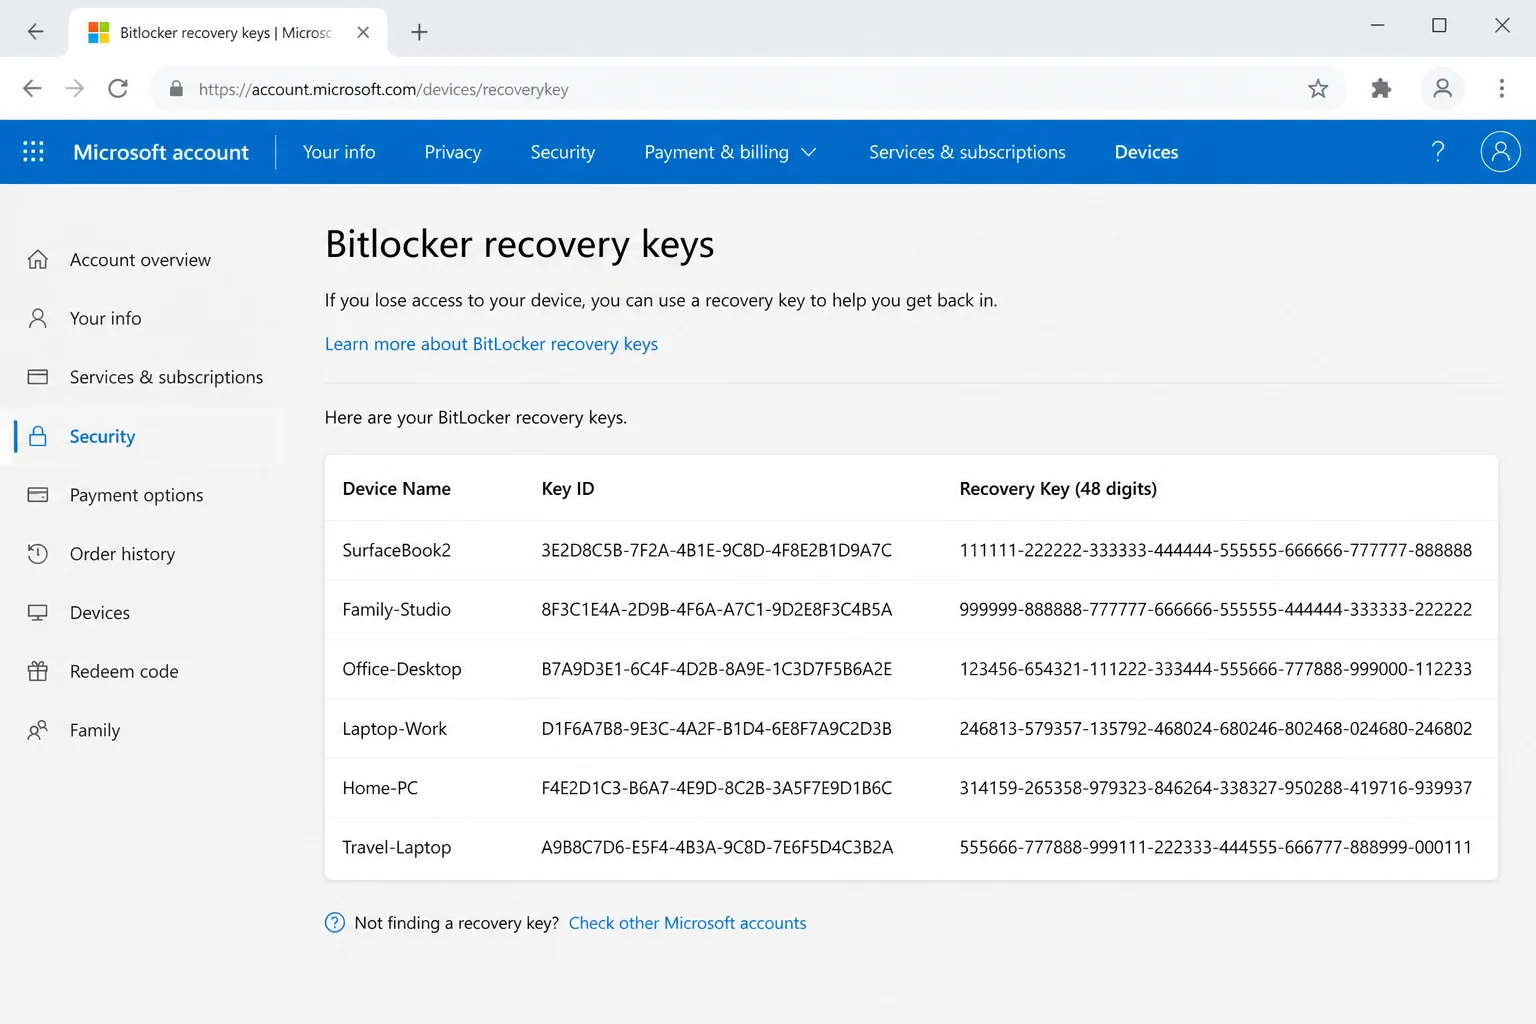The width and height of the screenshot is (1536, 1024).
Task: Open Order history in sidebar
Action: (x=122, y=554)
